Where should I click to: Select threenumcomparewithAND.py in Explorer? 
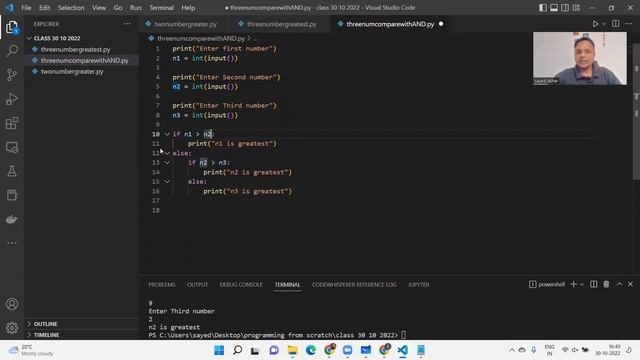pyautogui.click(x=81, y=60)
